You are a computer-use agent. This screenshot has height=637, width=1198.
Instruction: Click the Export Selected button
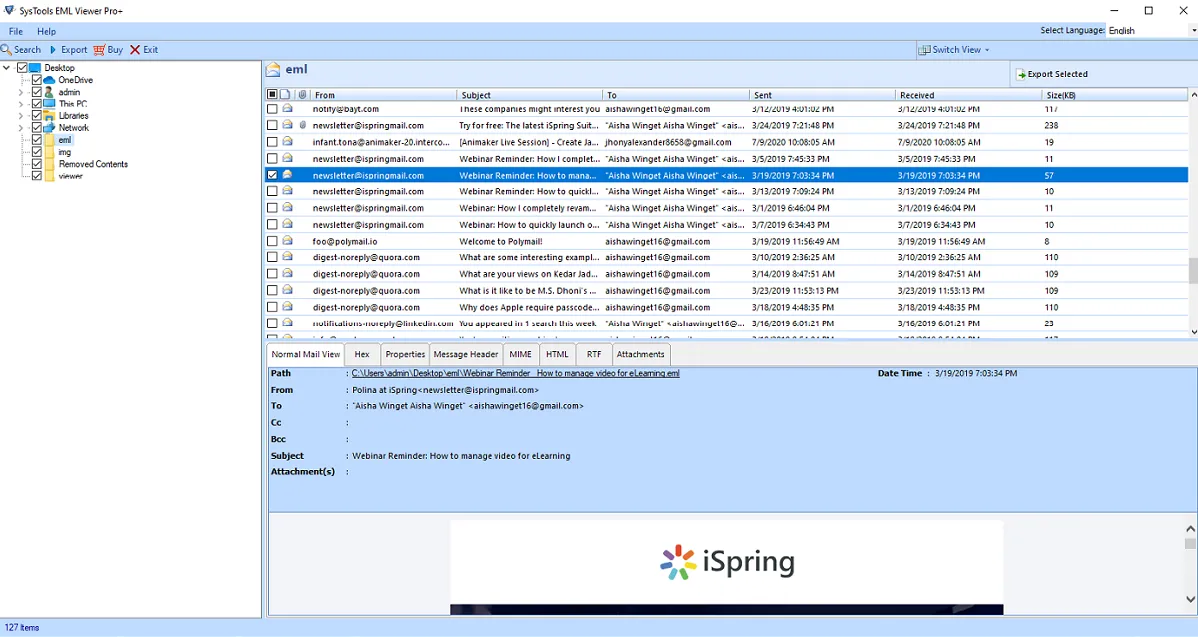[x=1052, y=74]
